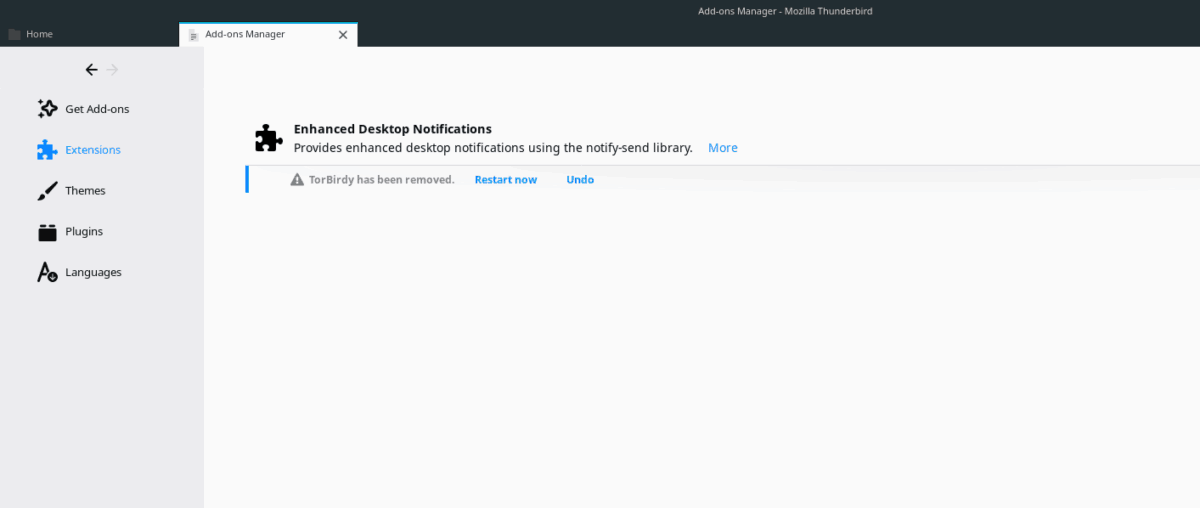This screenshot has width=1200, height=508.
Task: Click the Enhanced Desktop Notifications puzzle icon
Action: tap(268, 138)
